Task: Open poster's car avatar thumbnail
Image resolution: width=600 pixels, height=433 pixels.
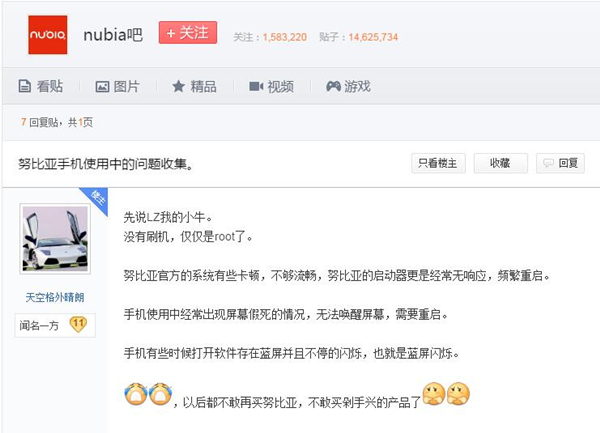Action: point(55,239)
